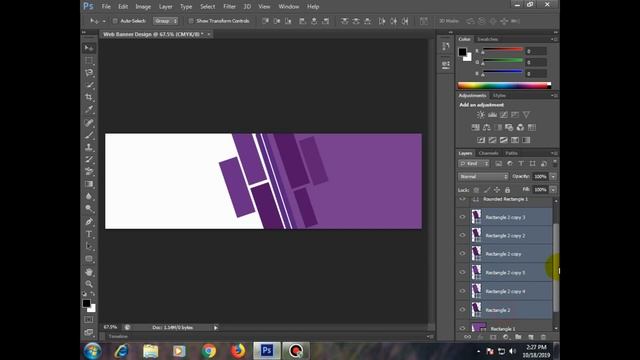Select the Brush tool
The image size is (640, 360).
coord(89,135)
